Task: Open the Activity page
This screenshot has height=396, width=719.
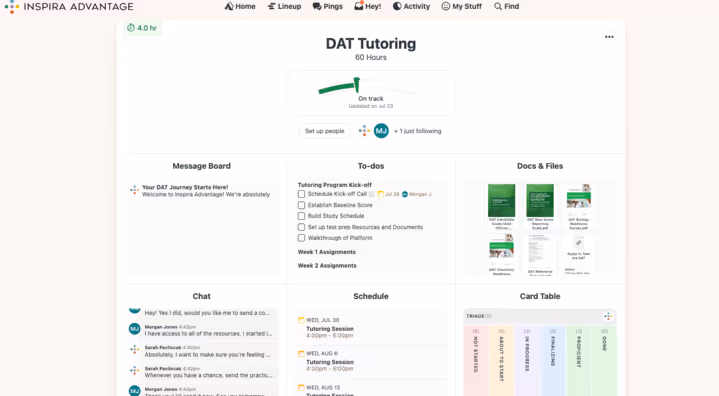Action: 411,6
